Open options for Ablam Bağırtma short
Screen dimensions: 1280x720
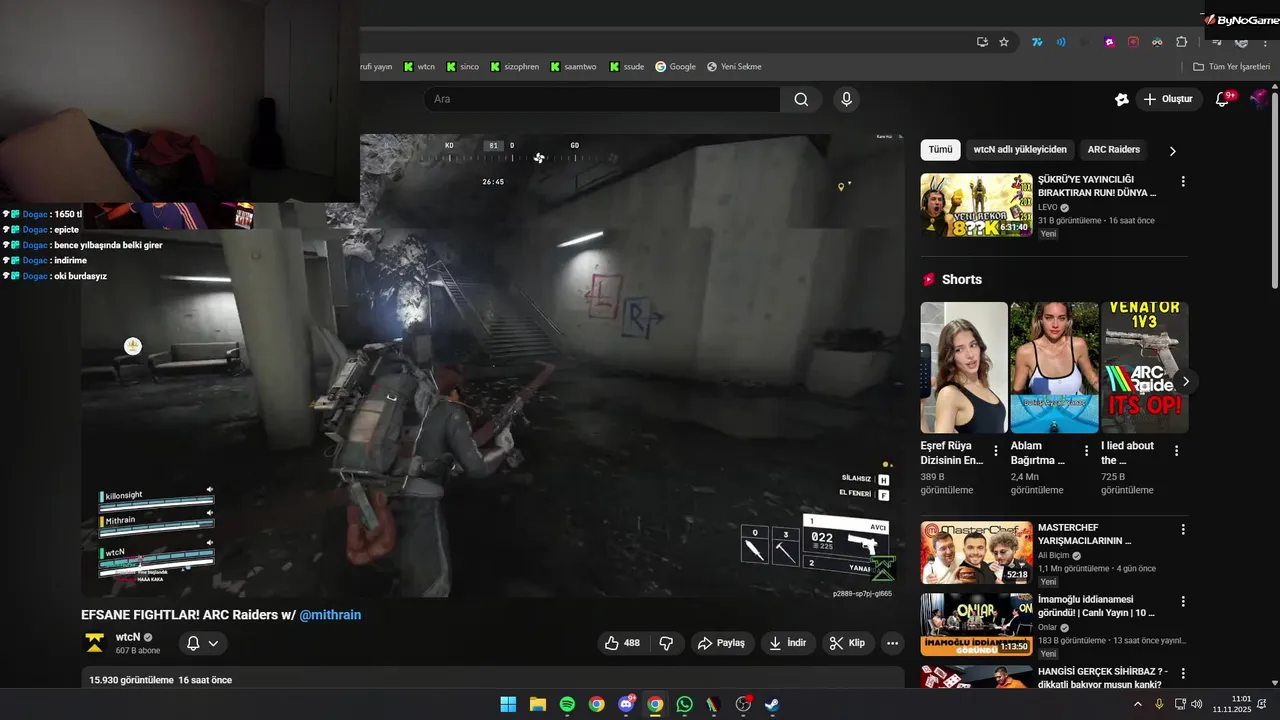1086,451
